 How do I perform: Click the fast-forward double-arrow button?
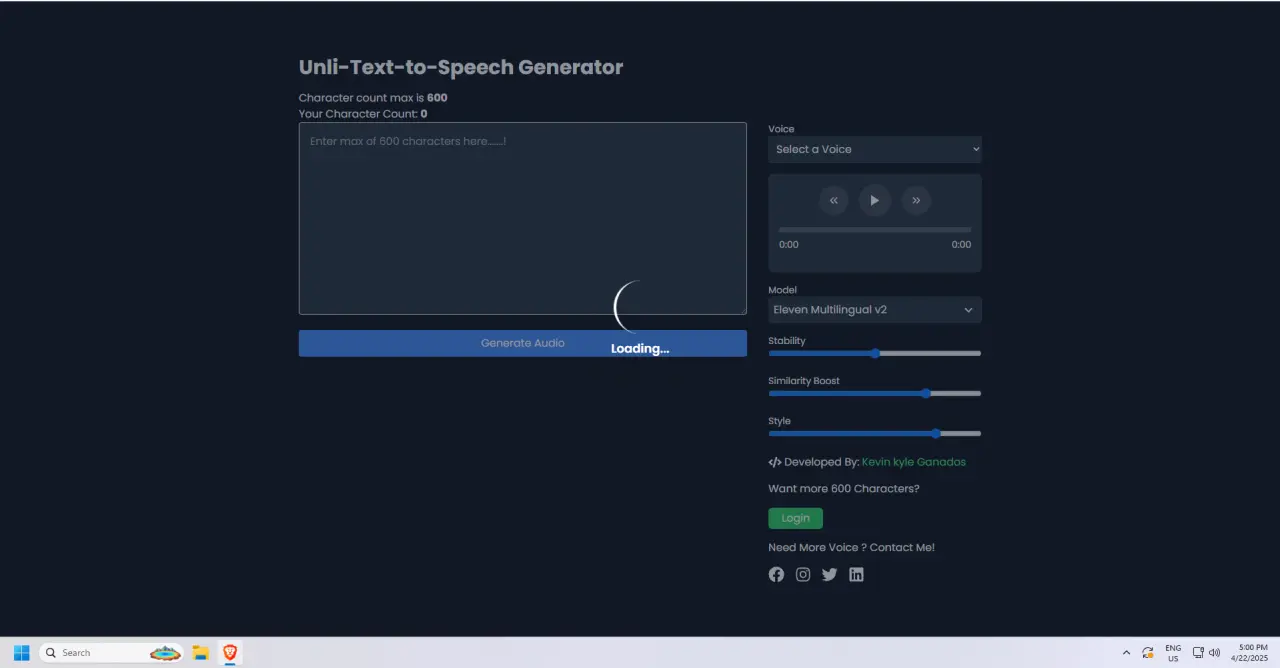(x=916, y=200)
